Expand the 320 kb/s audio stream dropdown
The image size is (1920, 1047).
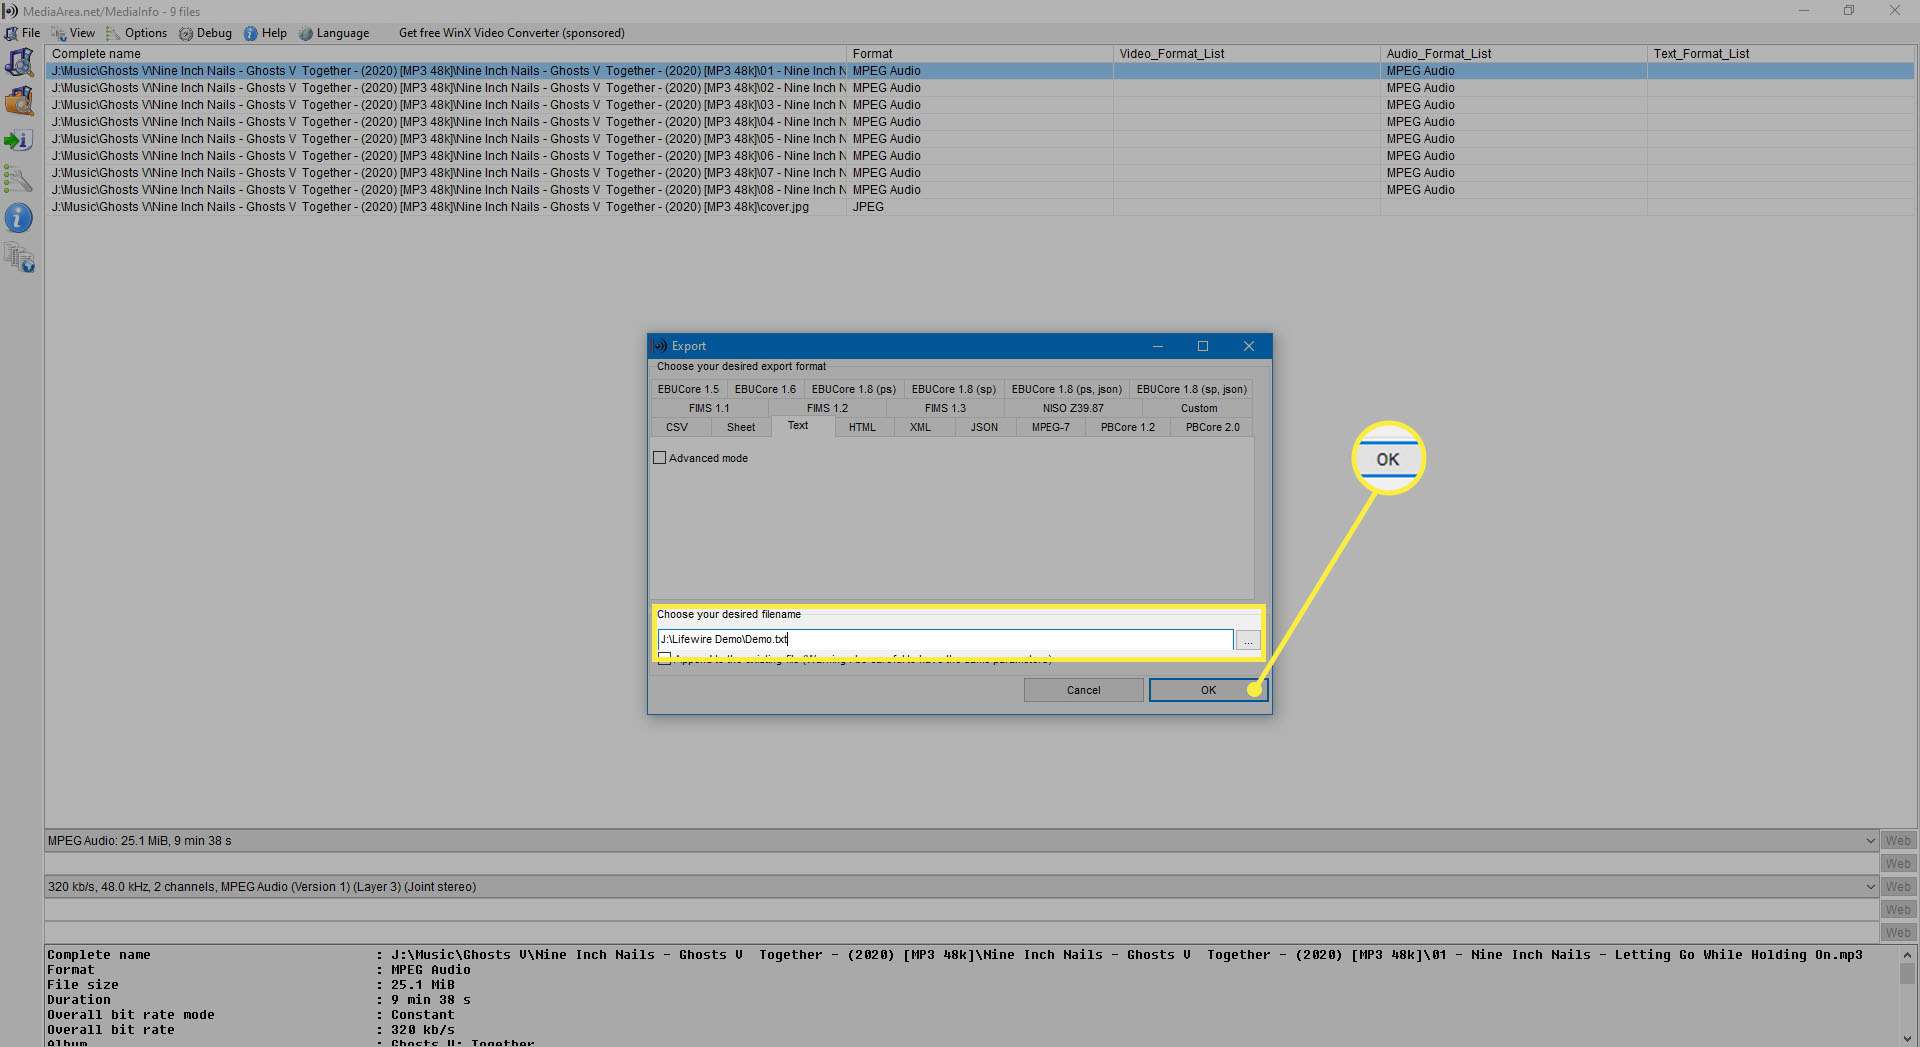1870,887
